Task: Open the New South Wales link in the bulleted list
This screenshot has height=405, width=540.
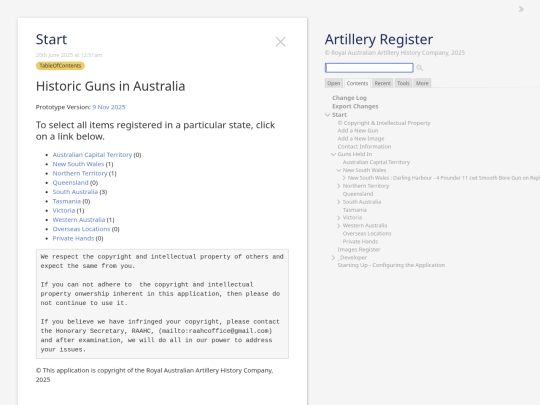Action: click(x=78, y=164)
